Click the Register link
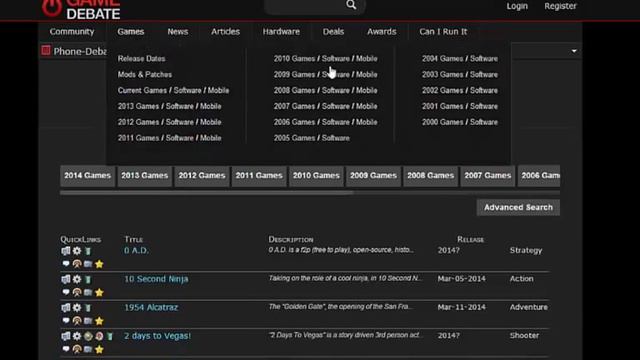Viewport: 640px width, 360px height. click(x=560, y=6)
